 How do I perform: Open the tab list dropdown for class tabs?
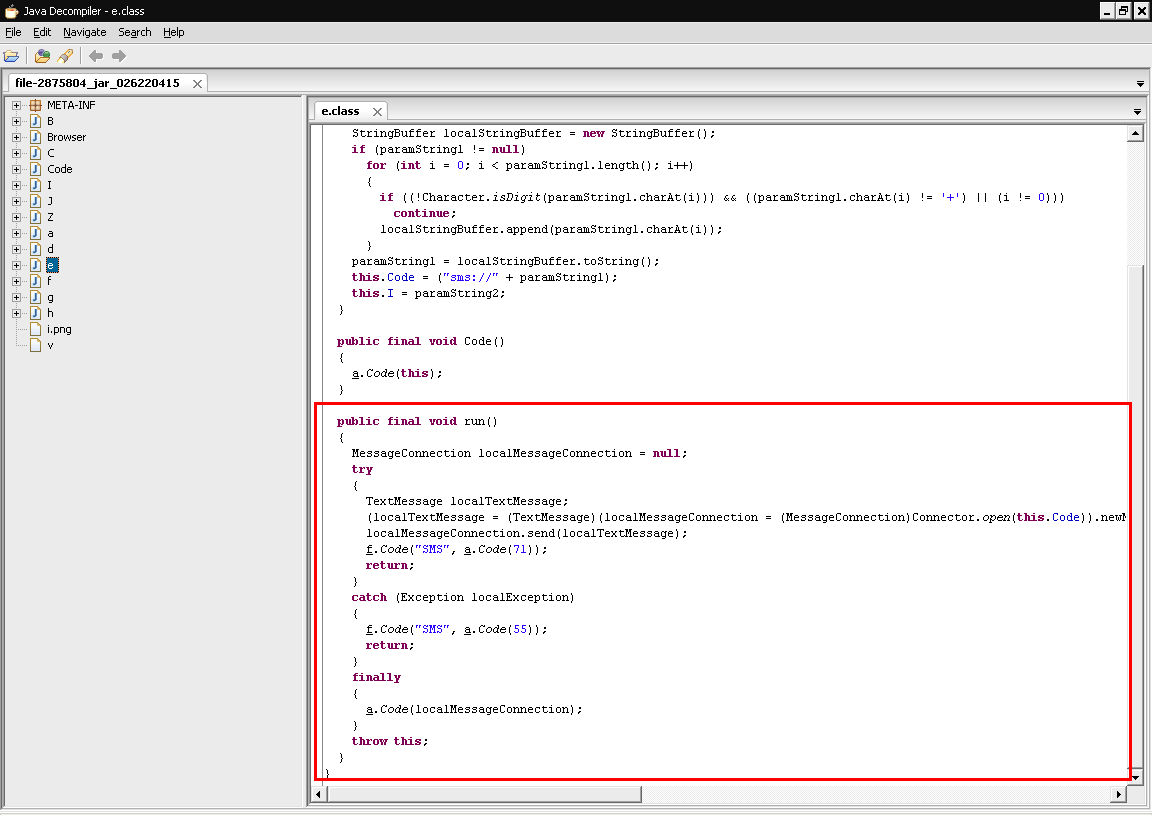click(1137, 112)
